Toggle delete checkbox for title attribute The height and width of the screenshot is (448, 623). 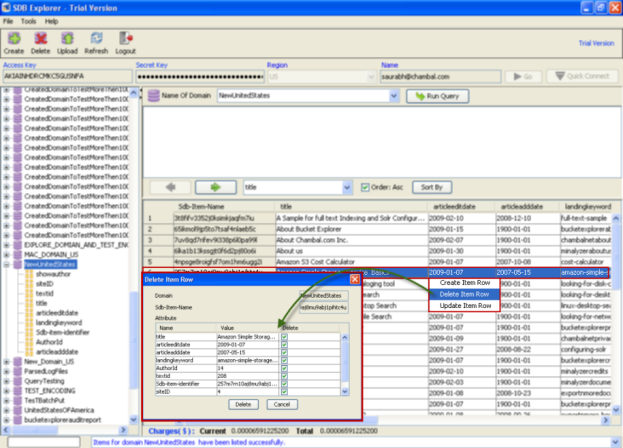click(284, 337)
